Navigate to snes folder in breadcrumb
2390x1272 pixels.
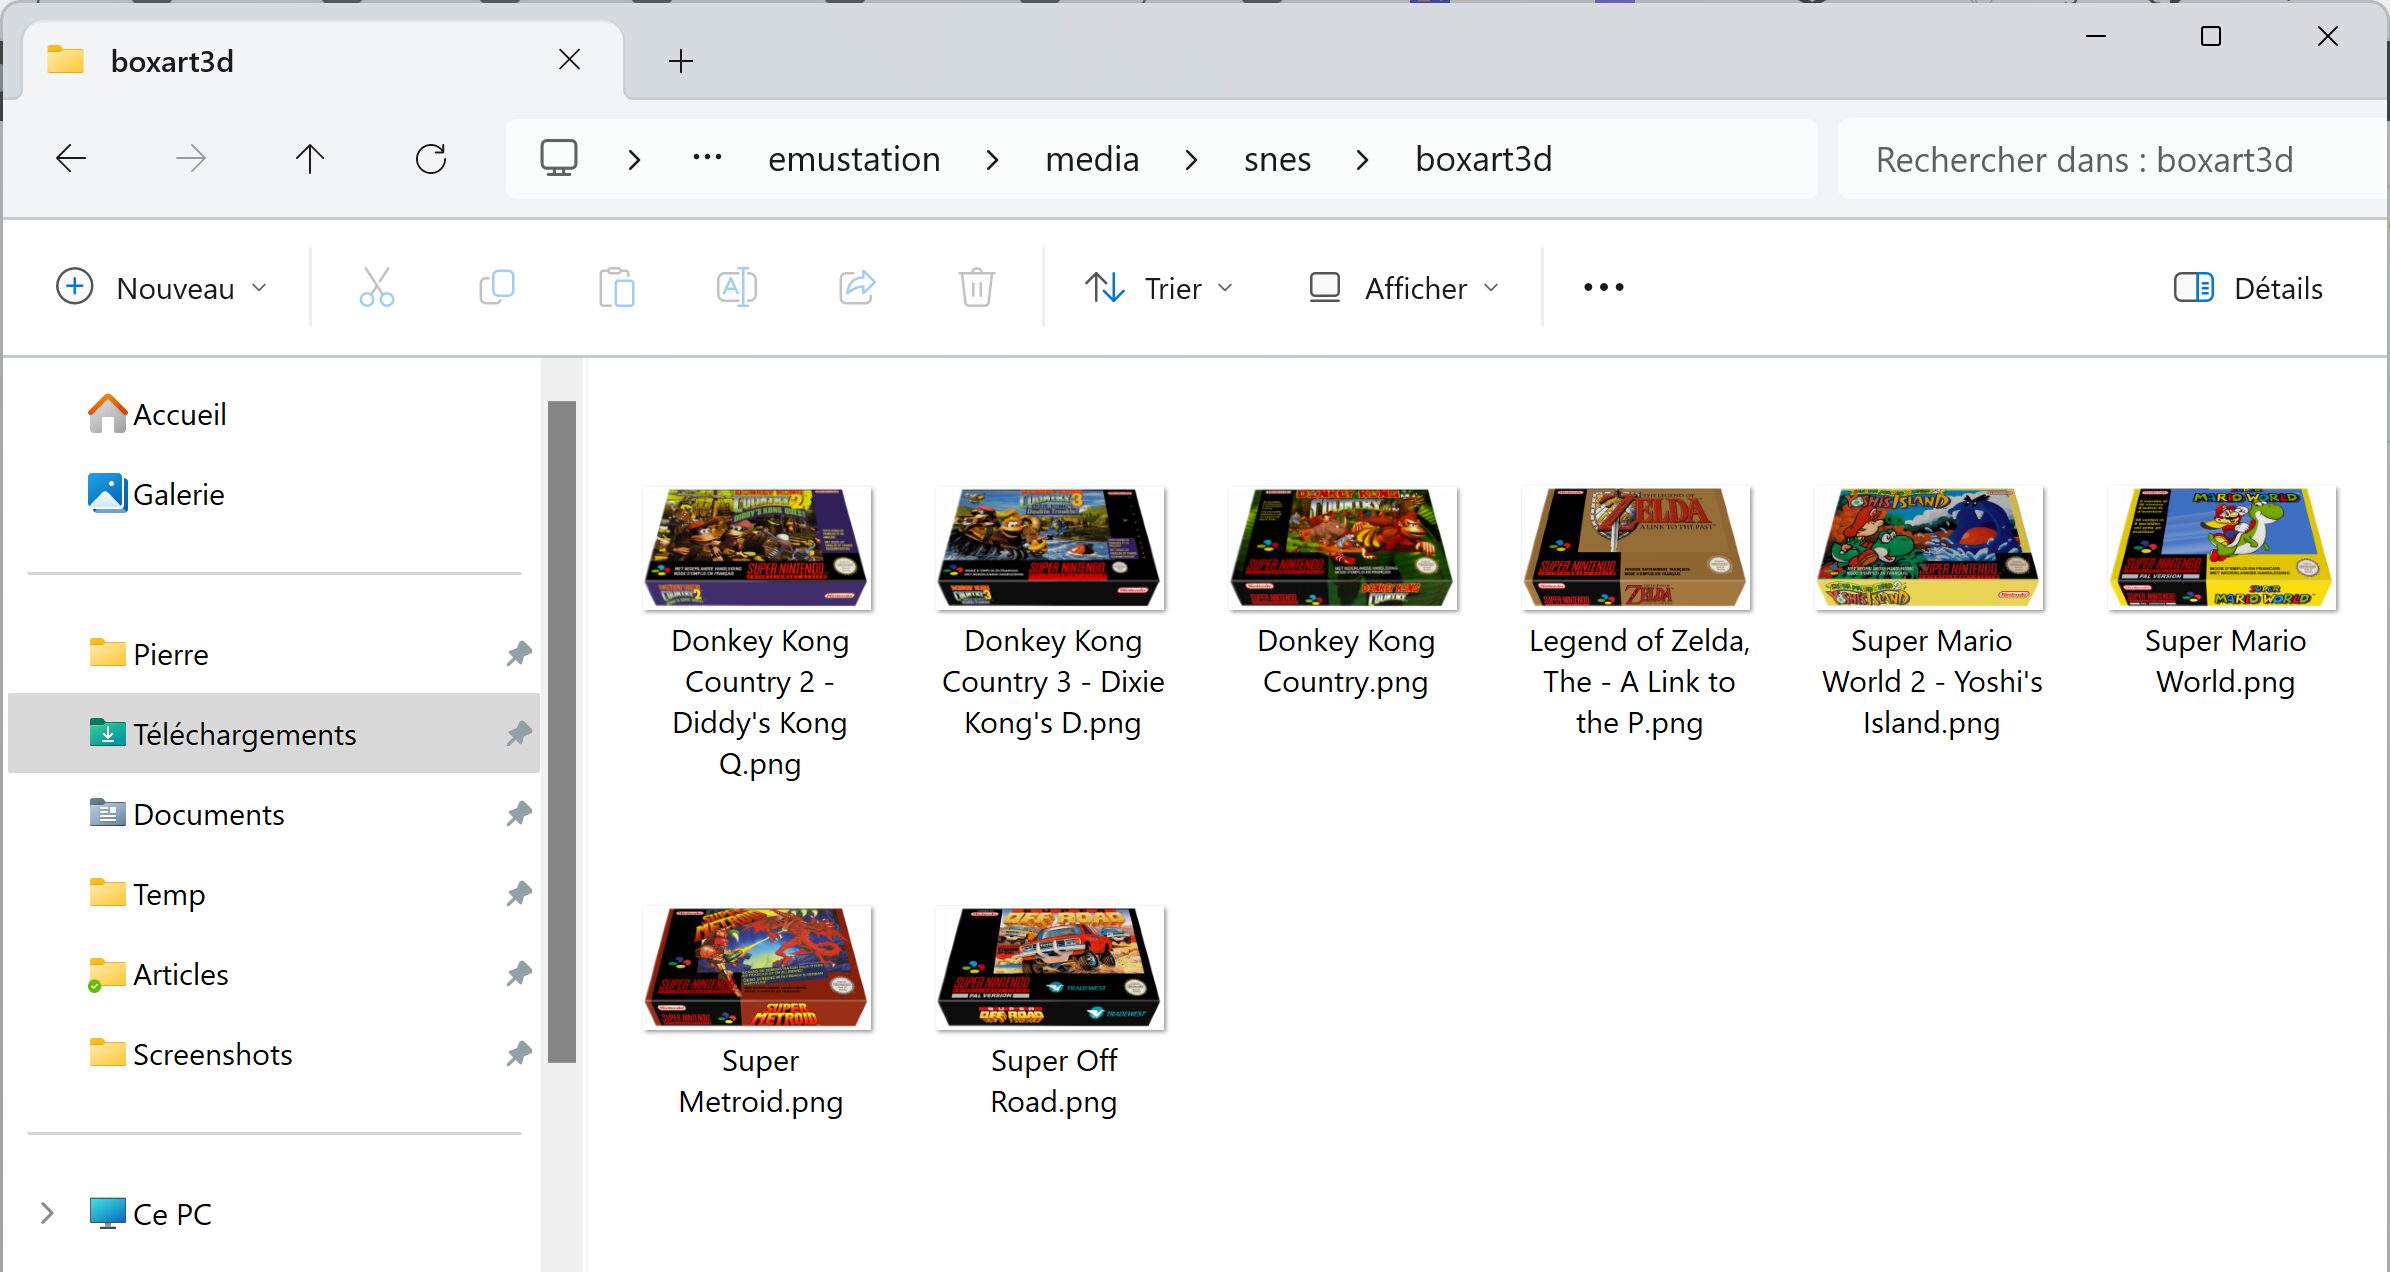pyautogui.click(x=1277, y=160)
